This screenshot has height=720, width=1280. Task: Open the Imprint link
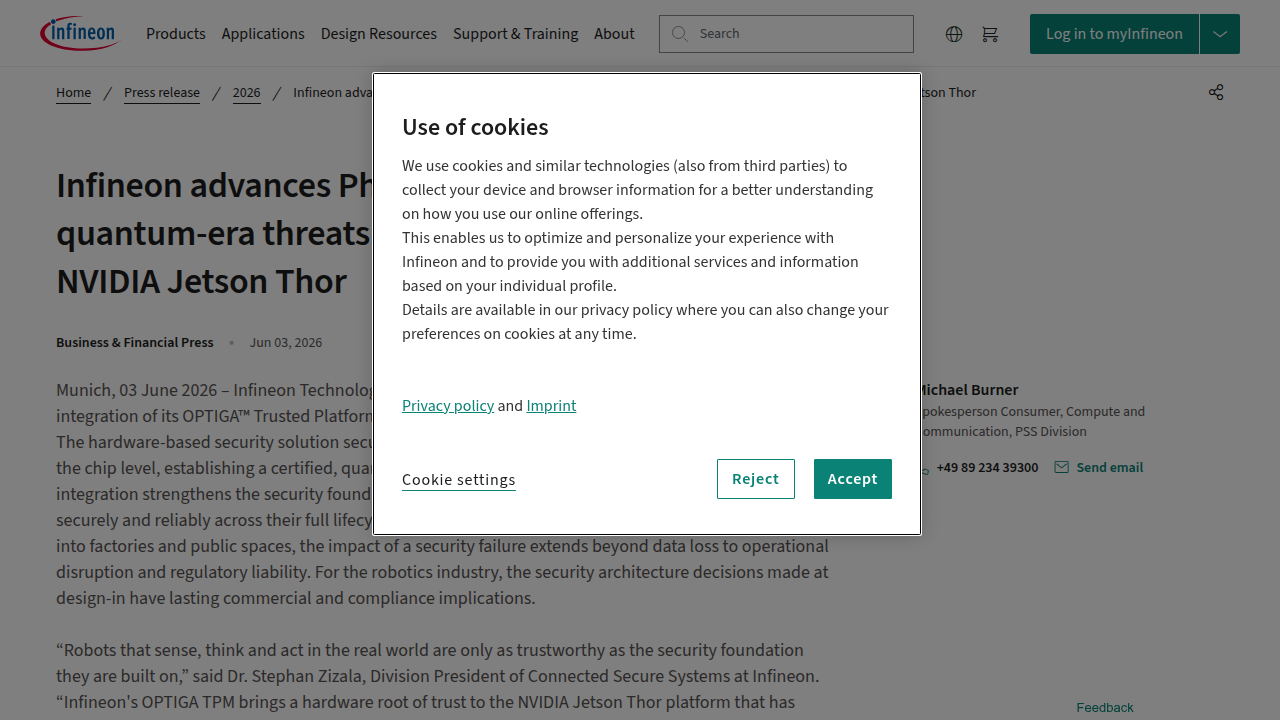(551, 406)
